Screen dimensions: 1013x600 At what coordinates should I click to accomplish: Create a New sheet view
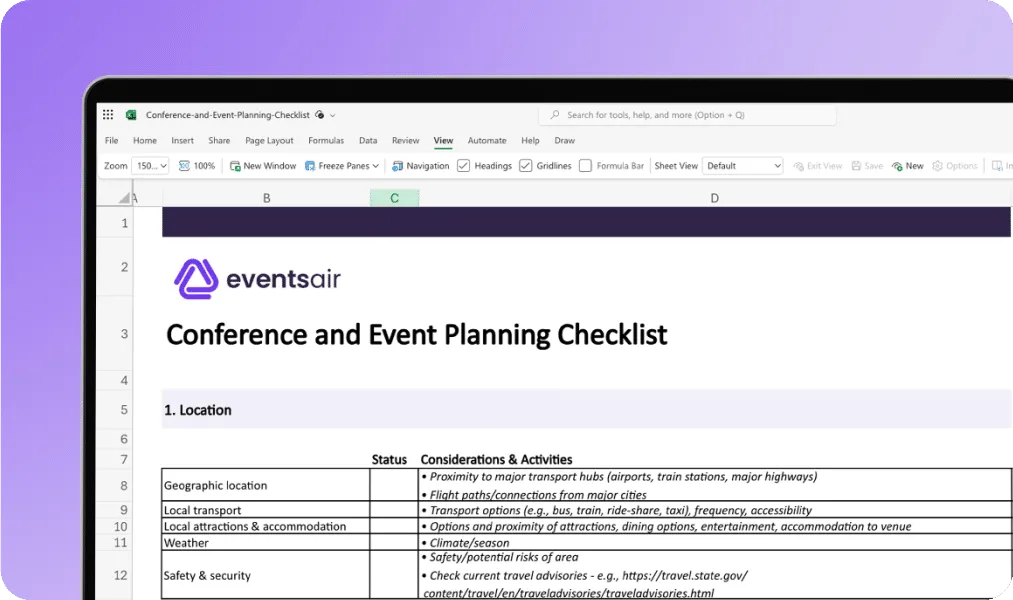[x=908, y=166]
